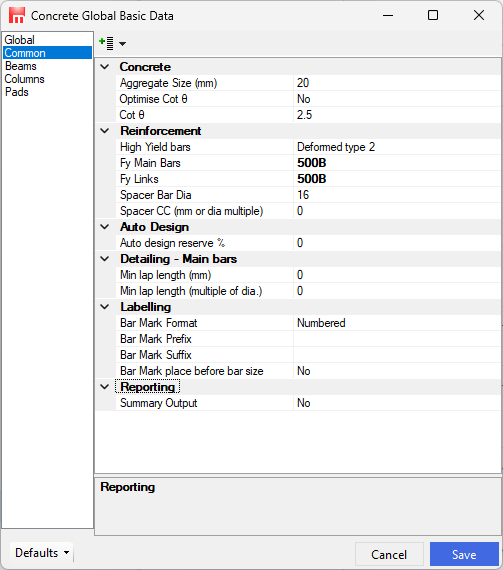Select the High Yield bars label
This screenshot has height=570, width=503.
tap(155, 147)
